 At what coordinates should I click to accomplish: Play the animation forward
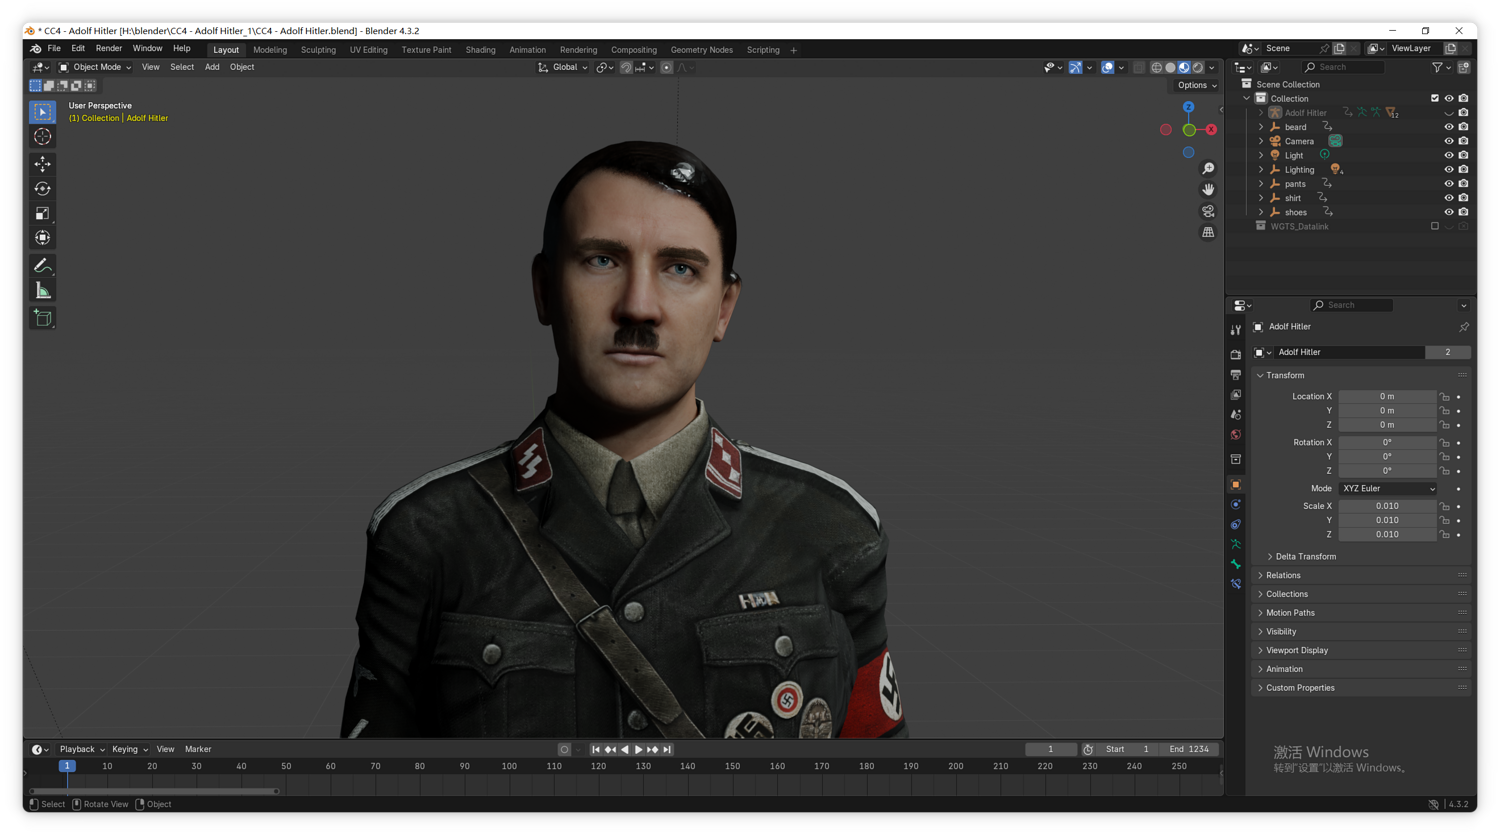pyautogui.click(x=638, y=749)
